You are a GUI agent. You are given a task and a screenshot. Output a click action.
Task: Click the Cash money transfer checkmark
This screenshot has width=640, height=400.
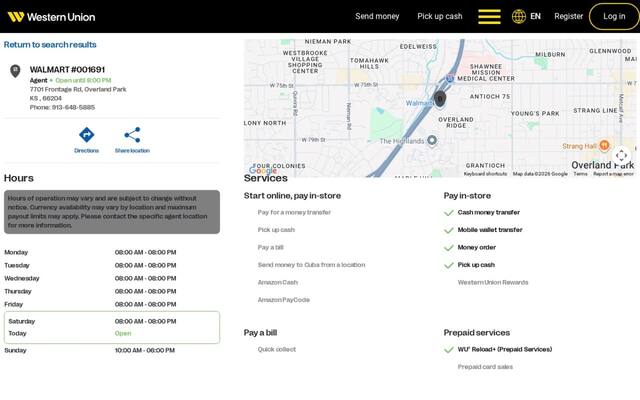(x=449, y=213)
